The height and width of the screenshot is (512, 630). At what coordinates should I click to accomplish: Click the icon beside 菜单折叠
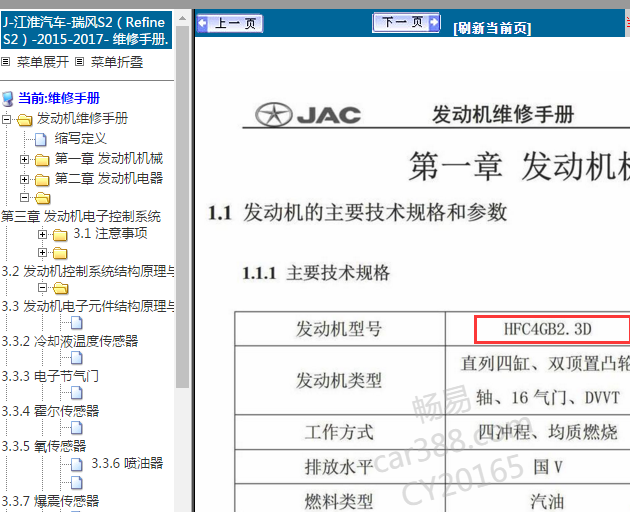(x=80, y=62)
